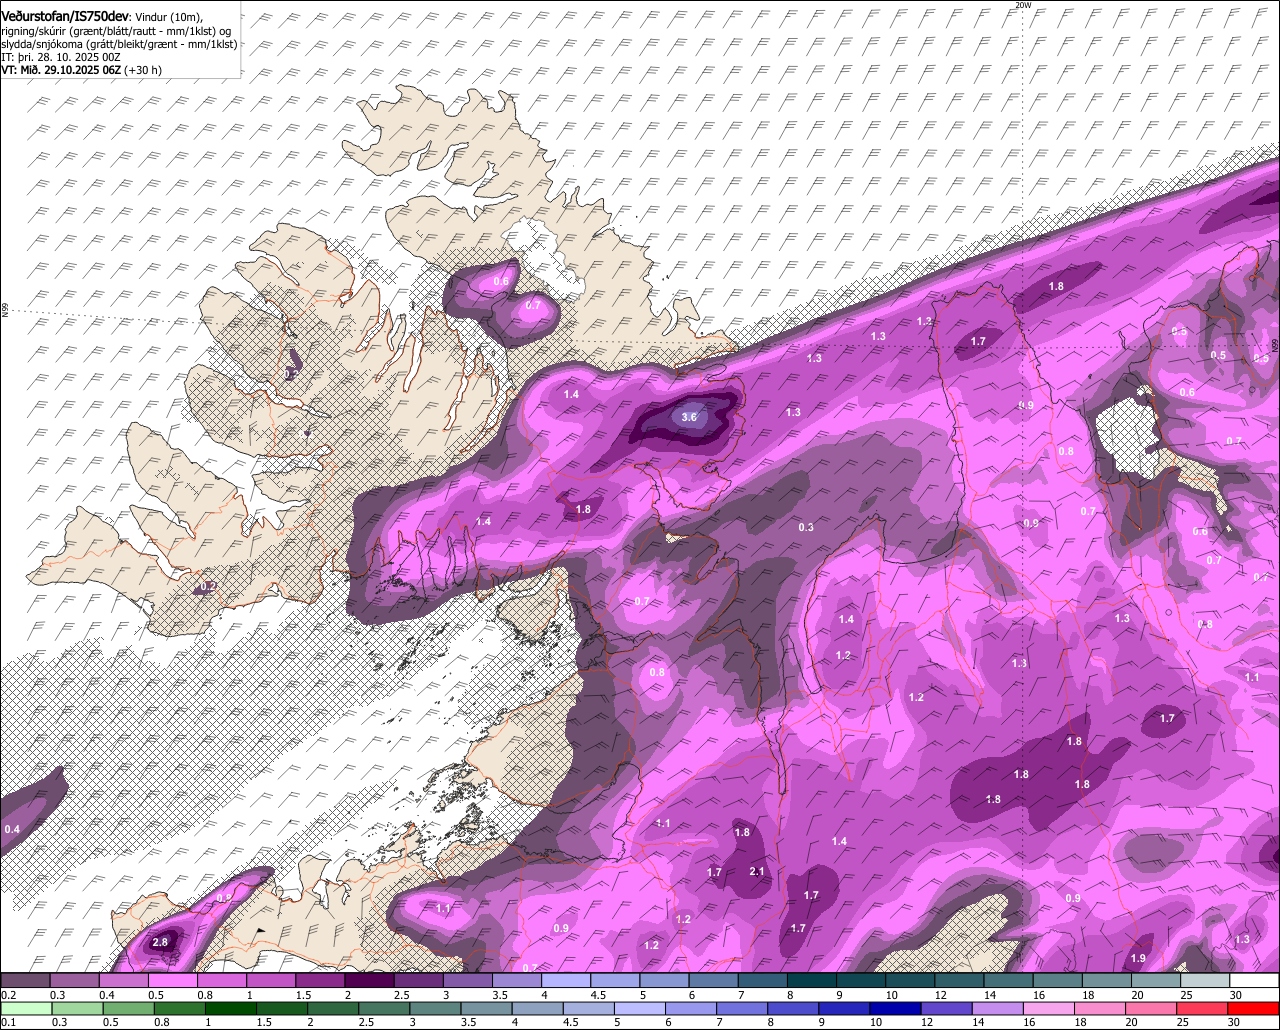The image size is (1280, 1030).
Task: Click the 3.6 precipitation value on the map
Action: pyautogui.click(x=688, y=417)
